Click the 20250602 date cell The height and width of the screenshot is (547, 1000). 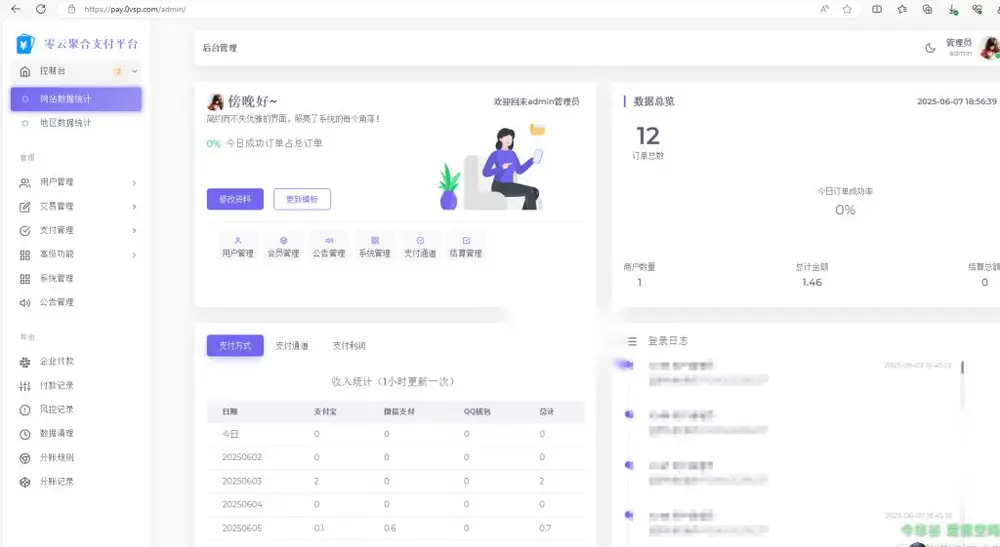tap(242, 457)
